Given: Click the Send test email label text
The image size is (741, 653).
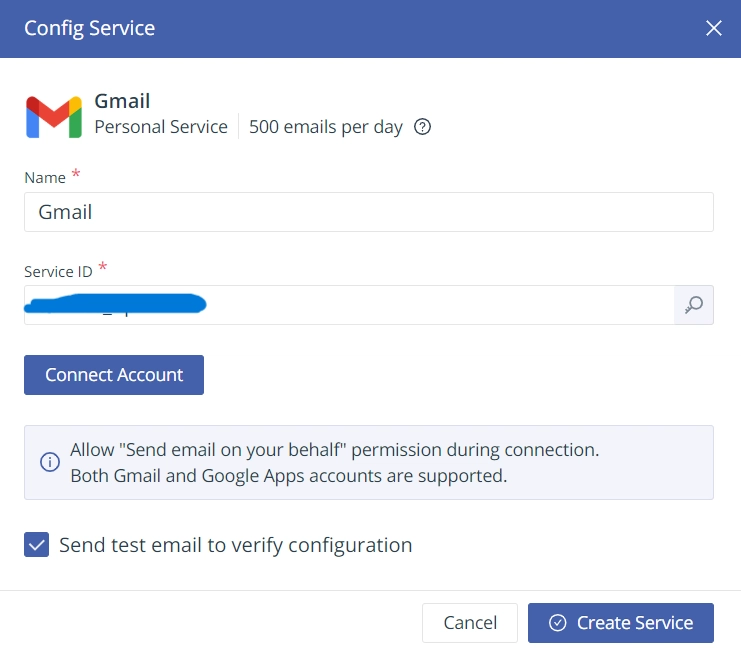Looking at the screenshot, I should click(x=235, y=544).
